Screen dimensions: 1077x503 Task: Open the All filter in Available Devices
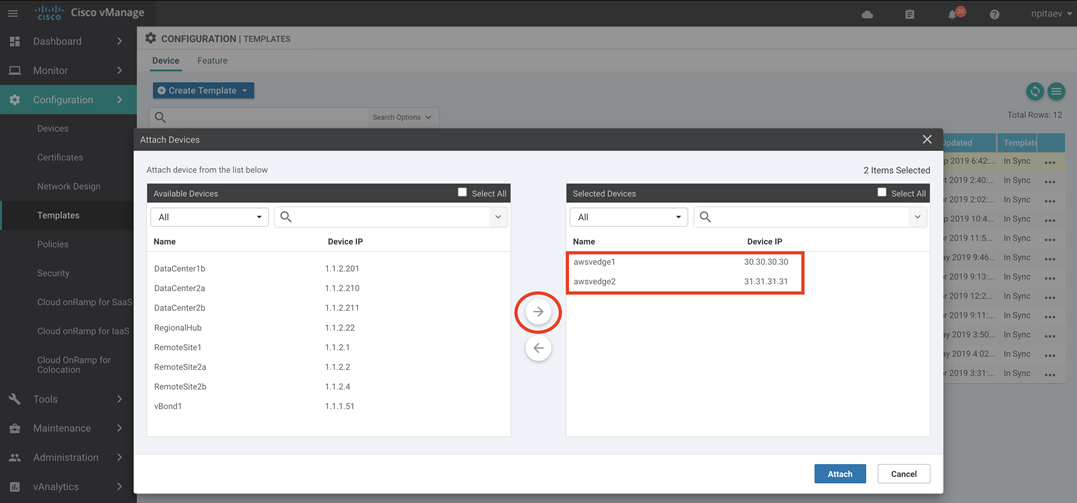click(209, 217)
